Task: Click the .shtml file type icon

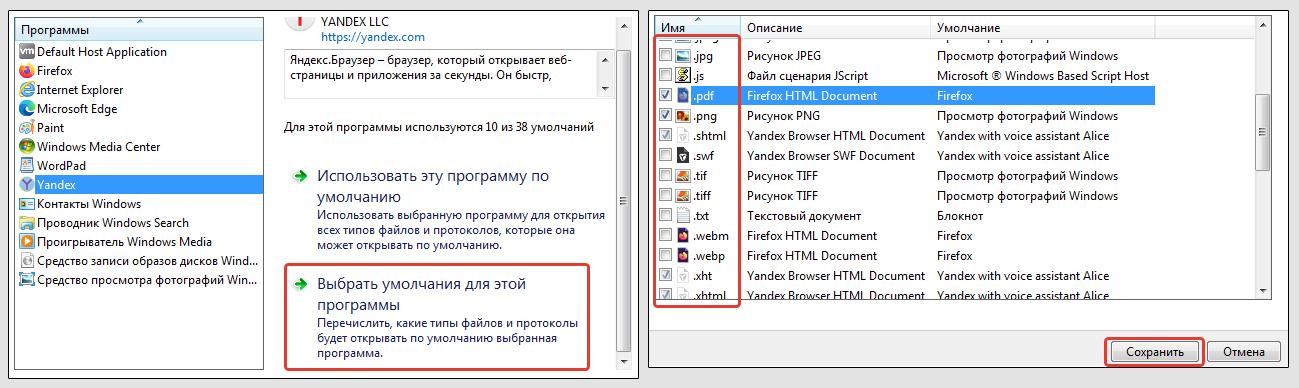Action: pyautogui.click(x=683, y=136)
